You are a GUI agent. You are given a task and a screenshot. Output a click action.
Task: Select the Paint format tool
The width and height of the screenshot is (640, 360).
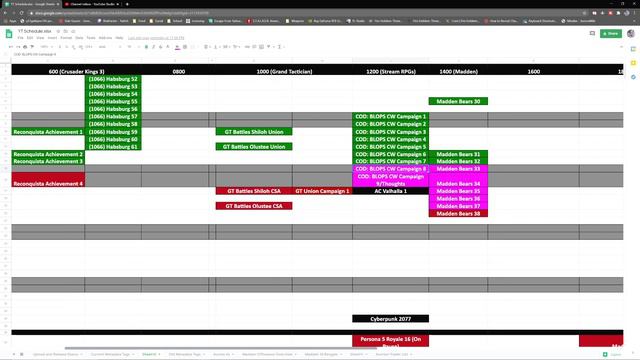[x=32, y=47]
